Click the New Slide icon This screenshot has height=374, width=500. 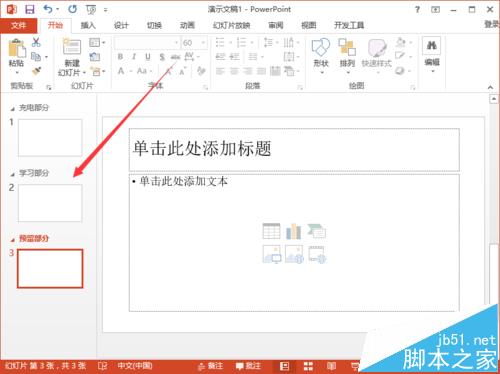(72, 46)
